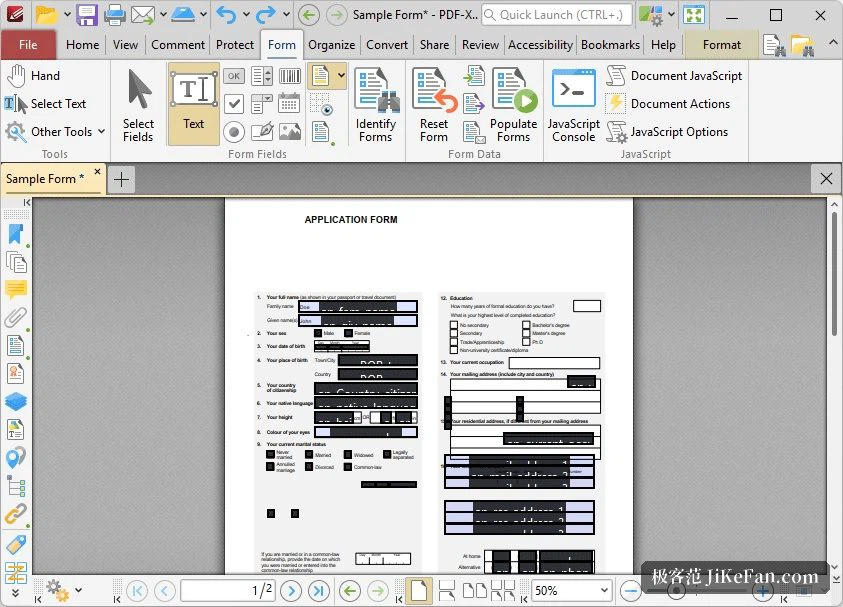Tick the 'No secondary' education checkbox
This screenshot has width=843, height=607.
coord(454,325)
